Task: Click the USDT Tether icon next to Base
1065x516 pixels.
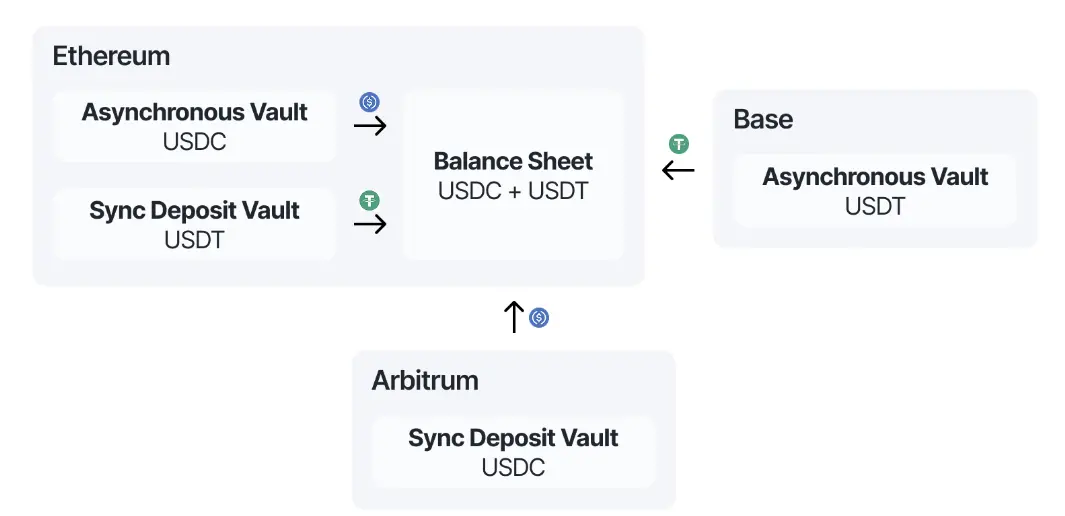Action: click(679, 144)
